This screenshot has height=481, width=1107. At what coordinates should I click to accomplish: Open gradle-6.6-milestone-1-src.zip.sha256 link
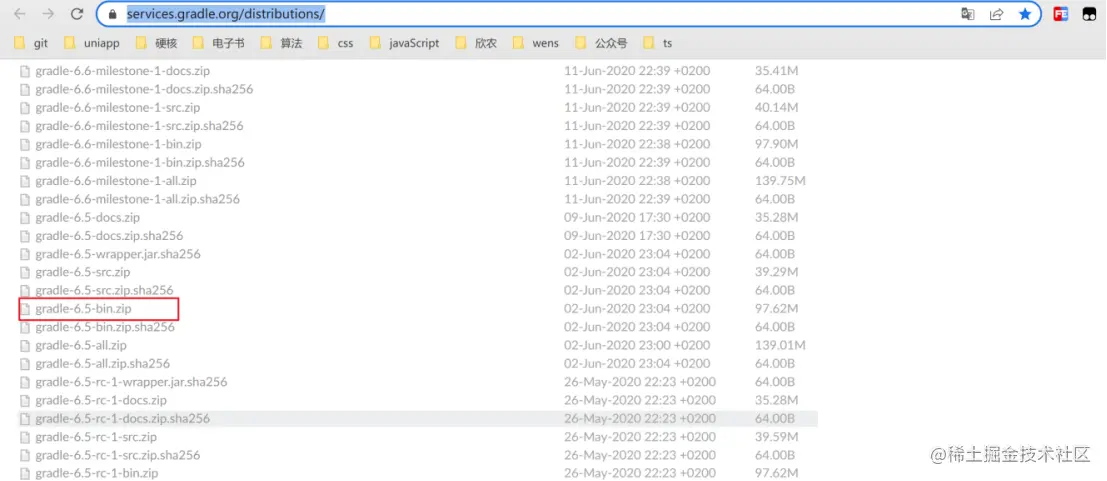pyautogui.click(x=139, y=126)
